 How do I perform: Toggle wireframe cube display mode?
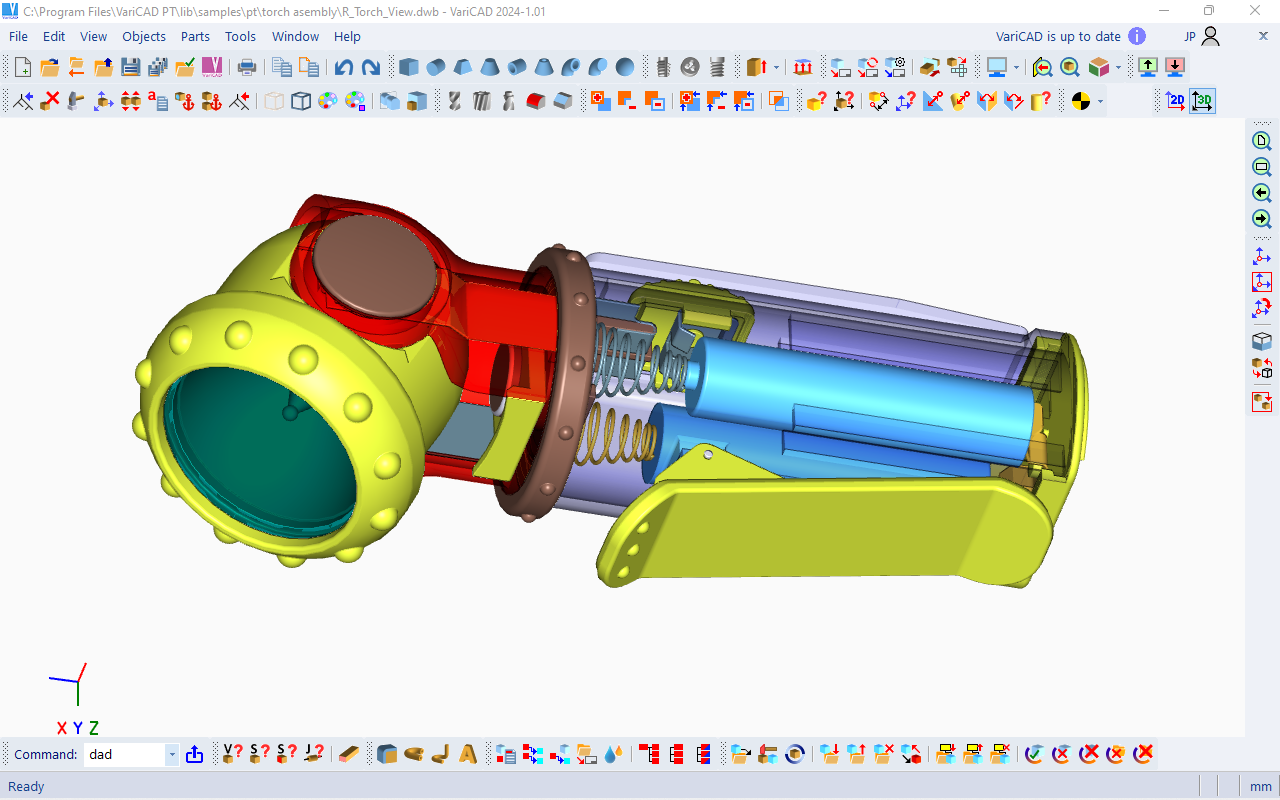point(301,101)
